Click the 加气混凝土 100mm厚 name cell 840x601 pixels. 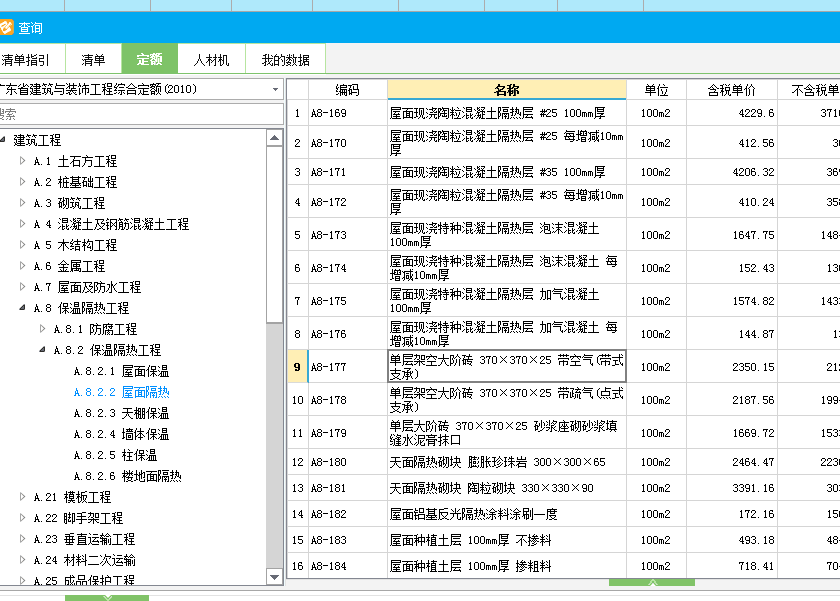click(506, 301)
